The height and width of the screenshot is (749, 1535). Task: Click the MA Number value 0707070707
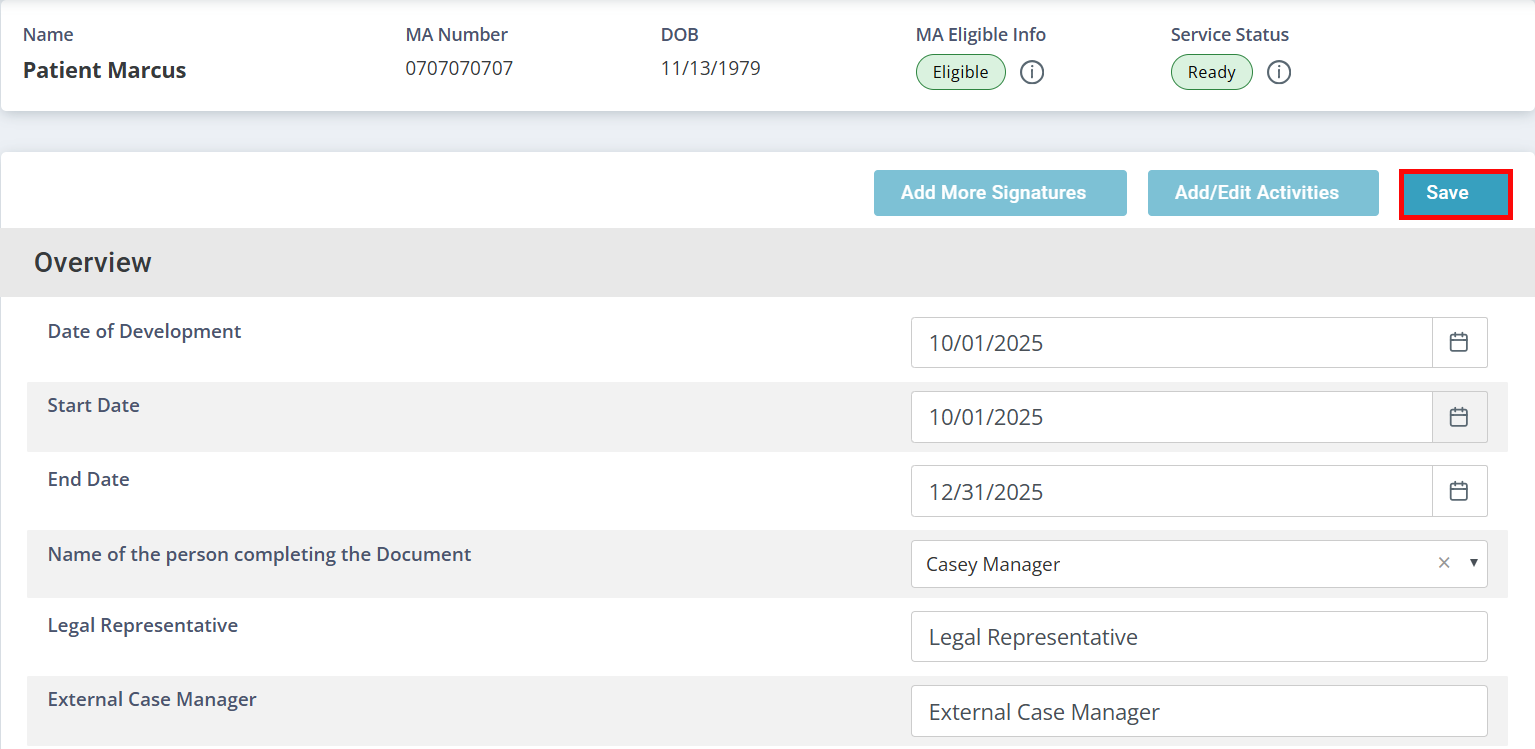[x=459, y=69]
